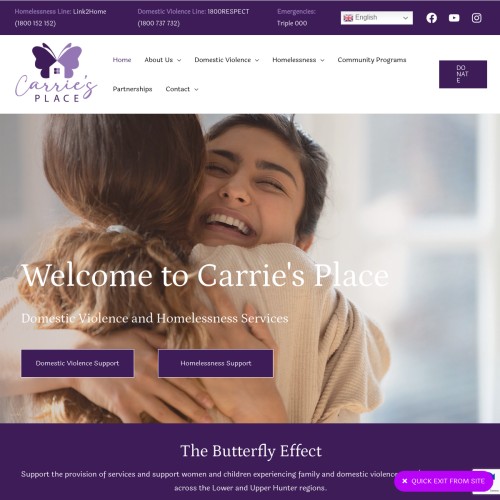Click the Link2Home homelessness line link
The width and height of the screenshot is (500, 500).
click(x=90, y=12)
